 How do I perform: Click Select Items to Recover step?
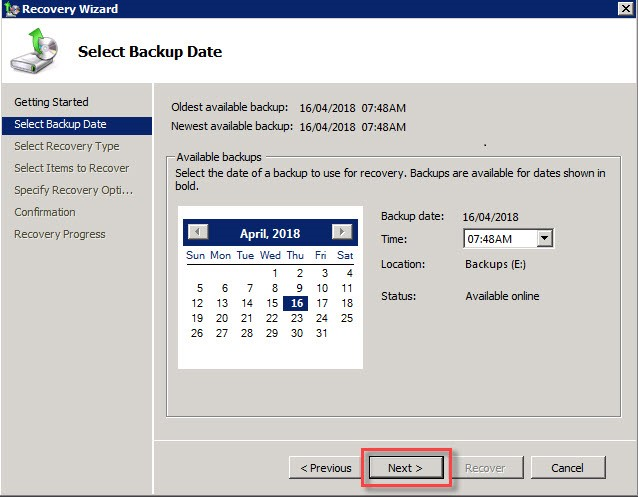point(71,168)
